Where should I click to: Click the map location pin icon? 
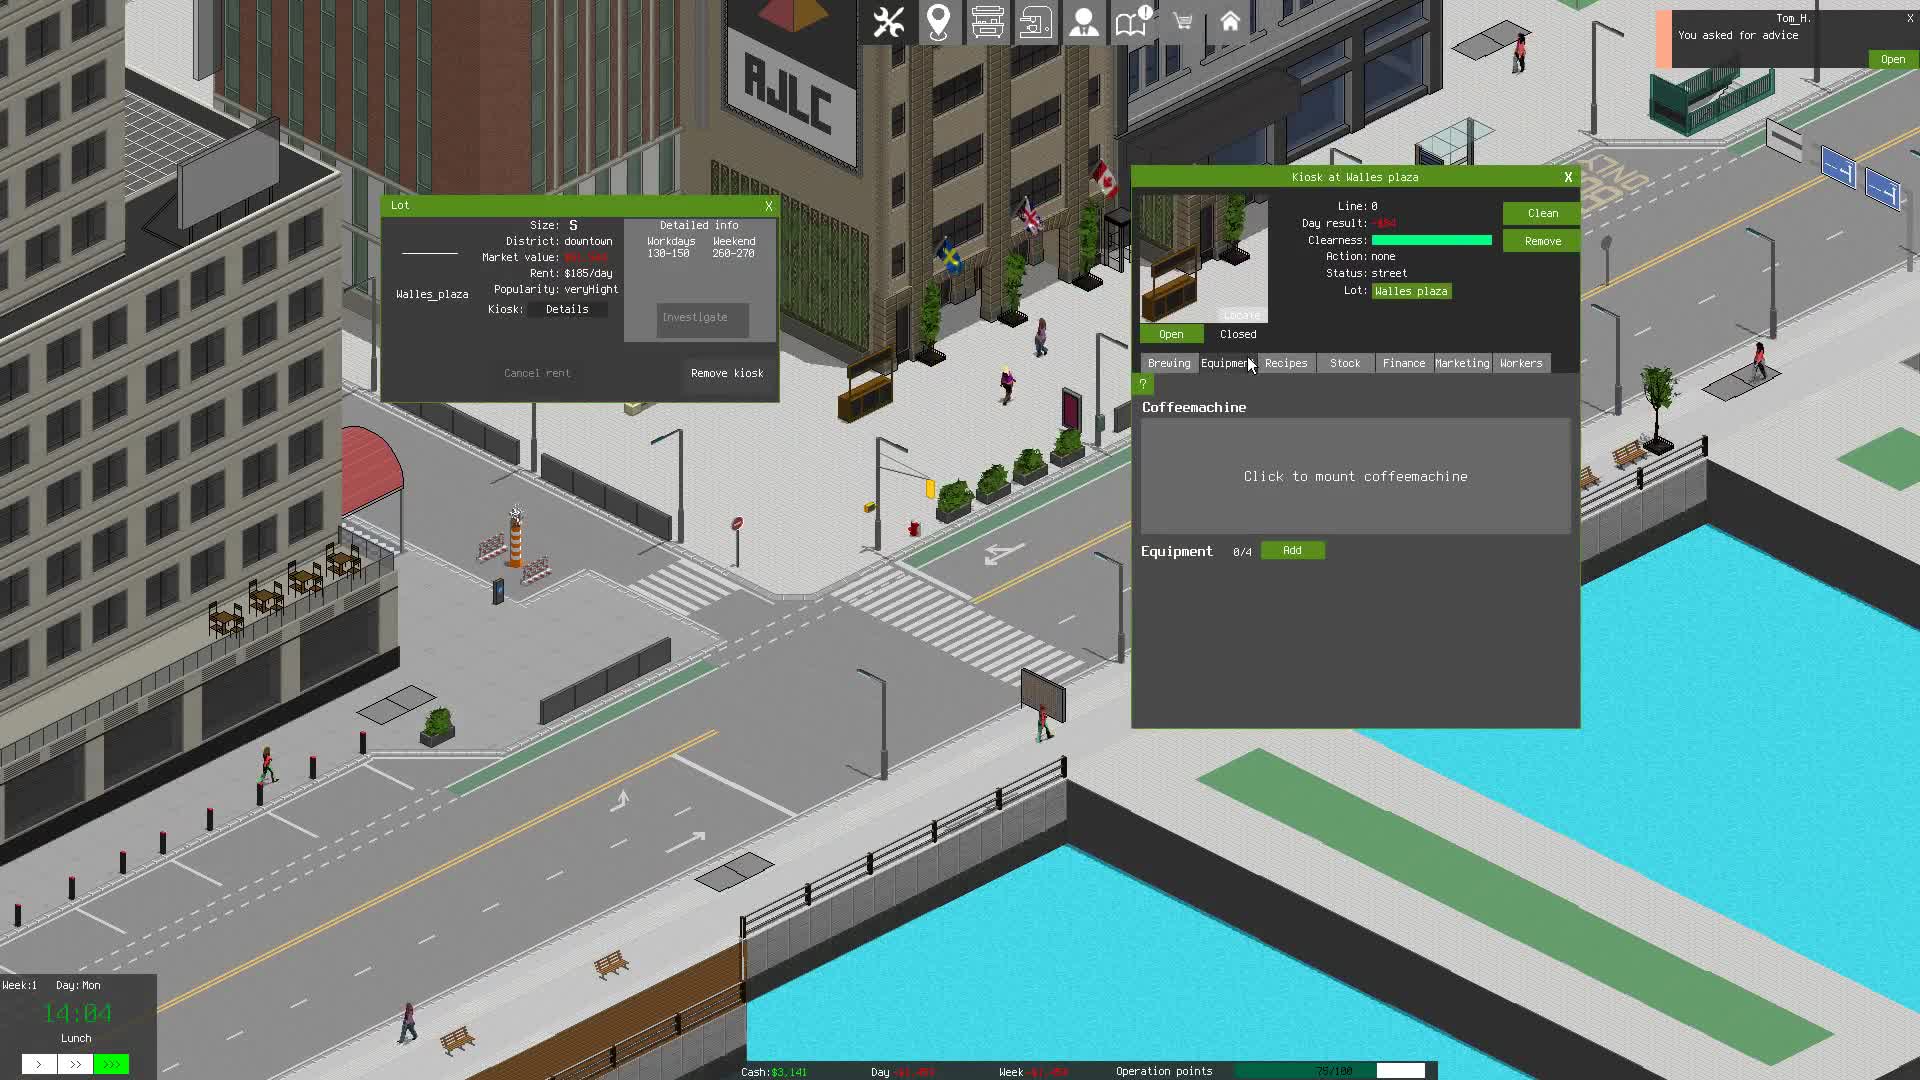937,22
